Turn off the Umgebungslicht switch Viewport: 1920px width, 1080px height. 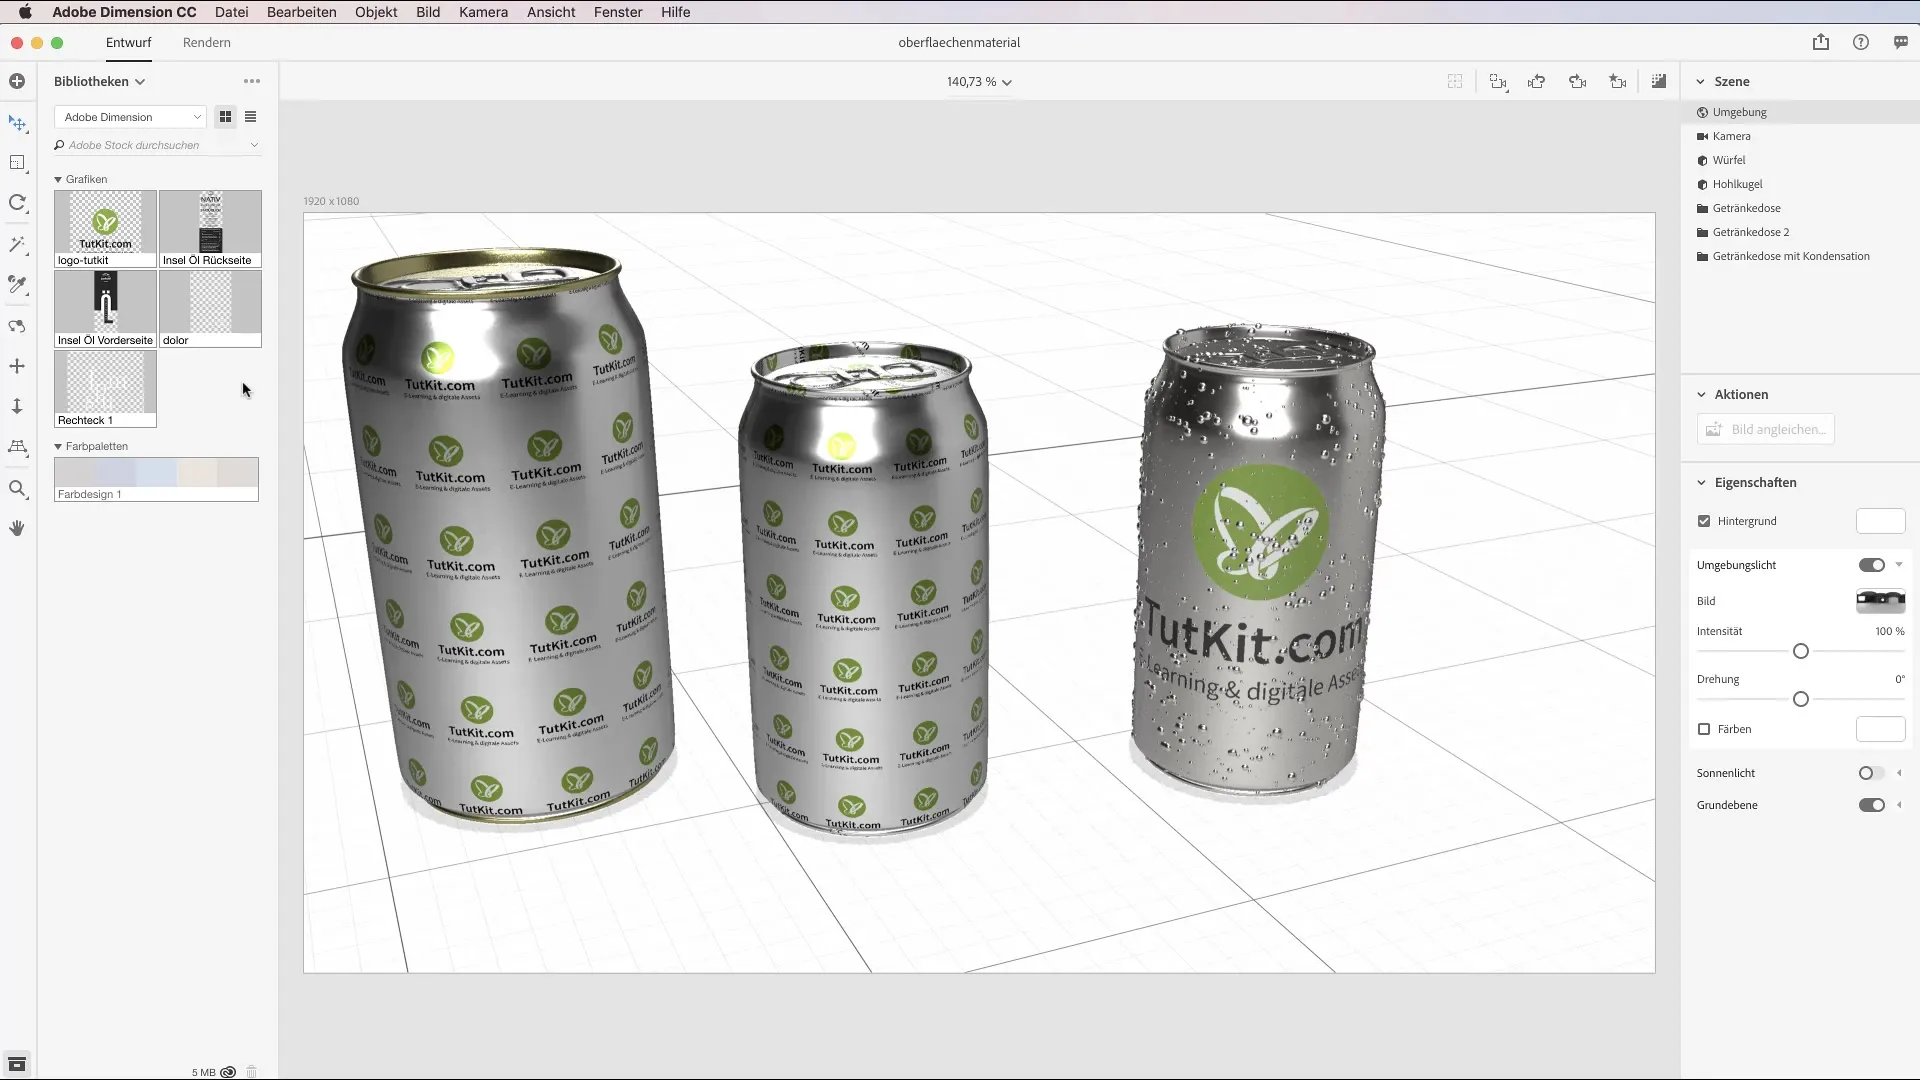coord(1872,565)
